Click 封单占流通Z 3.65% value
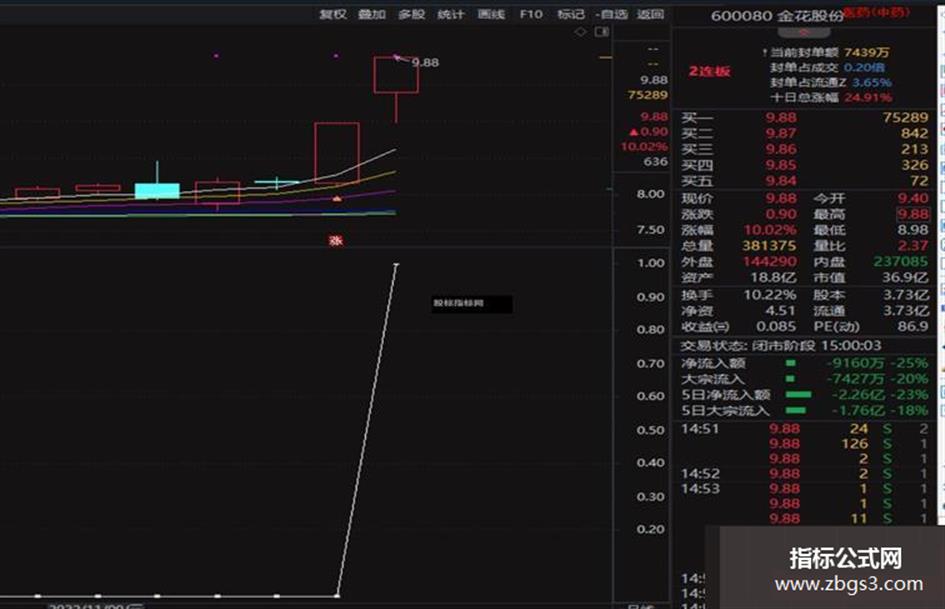Image resolution: width=945 pixels, height=609 pixels. tap(871, 83)
